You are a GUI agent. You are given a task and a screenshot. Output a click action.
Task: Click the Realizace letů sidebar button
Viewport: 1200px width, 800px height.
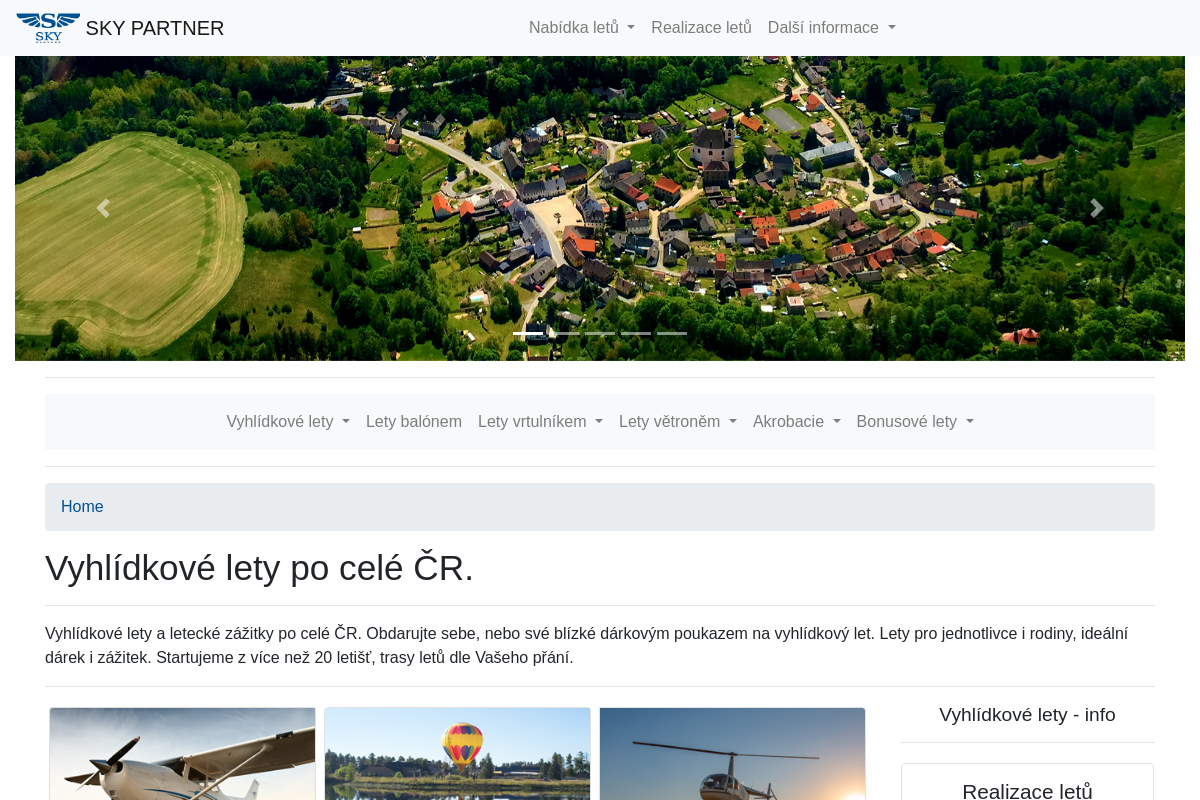[x=1026, y=790]
